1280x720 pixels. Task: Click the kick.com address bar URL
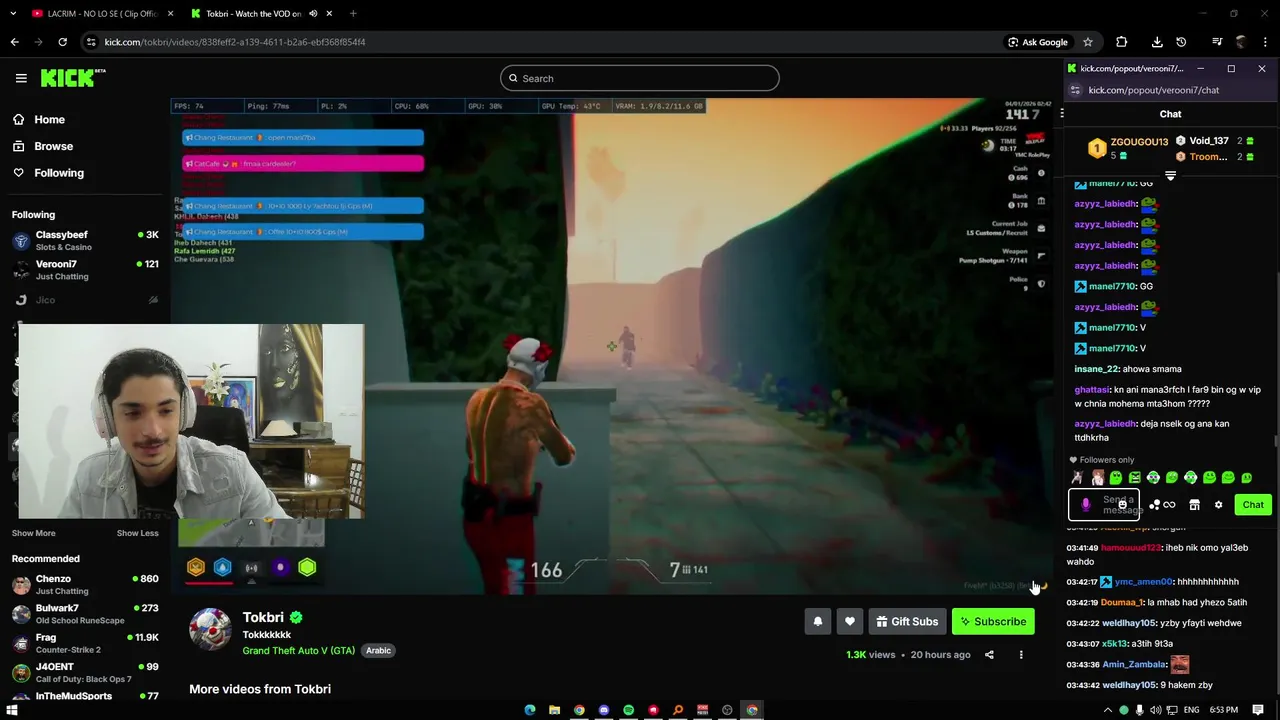[x=235, y=42]
